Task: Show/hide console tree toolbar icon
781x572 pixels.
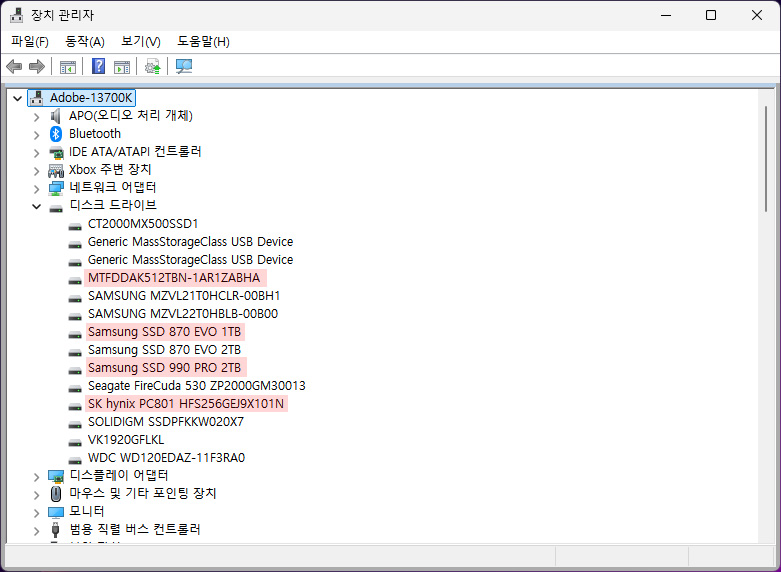Action: pyautogui.click(x=68, y=67)
